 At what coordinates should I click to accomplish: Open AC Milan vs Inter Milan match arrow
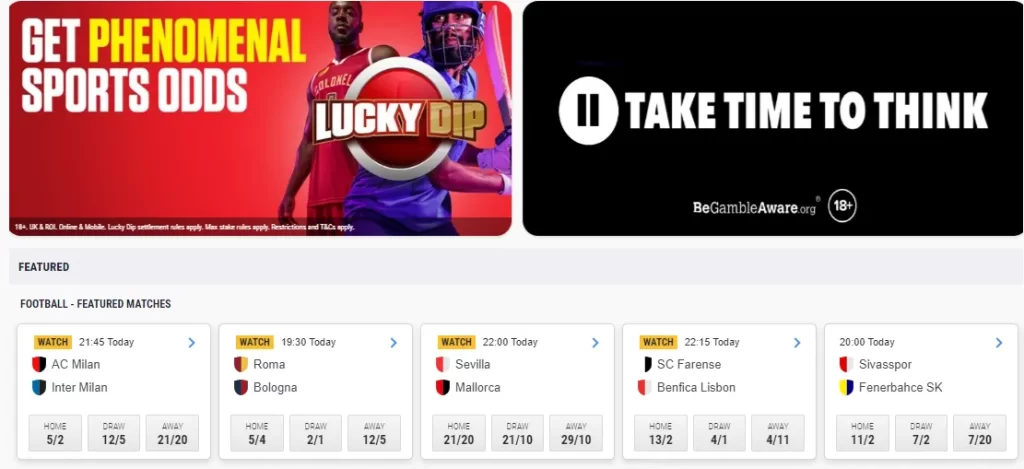click(191, 342)
